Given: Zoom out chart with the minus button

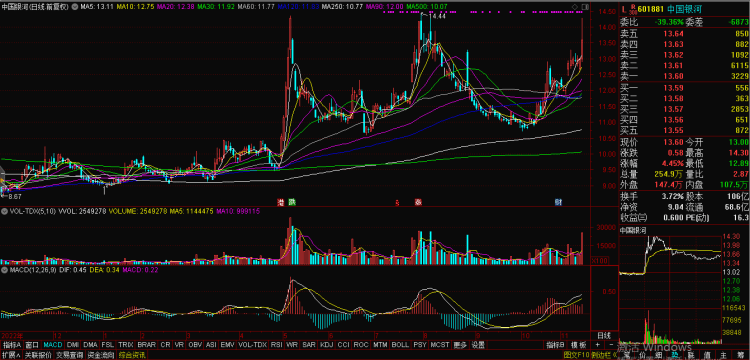Looking at the screenshot, I should pos(610,345).
